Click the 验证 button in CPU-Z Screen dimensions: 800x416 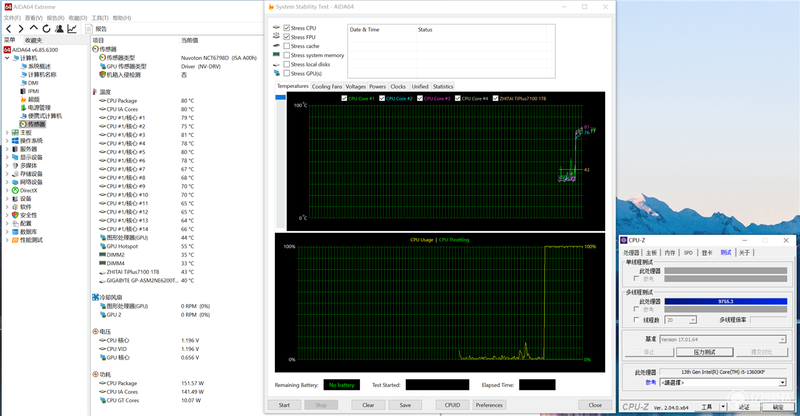pos(744,407)
